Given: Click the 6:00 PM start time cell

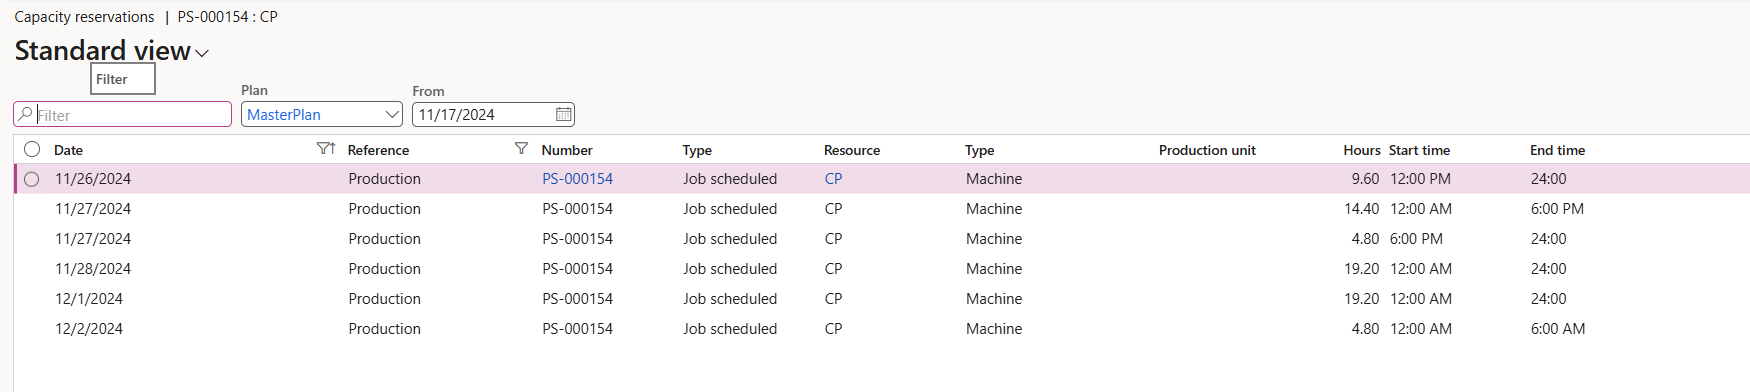Looking at the screenshot, I should click(1416, 239).
